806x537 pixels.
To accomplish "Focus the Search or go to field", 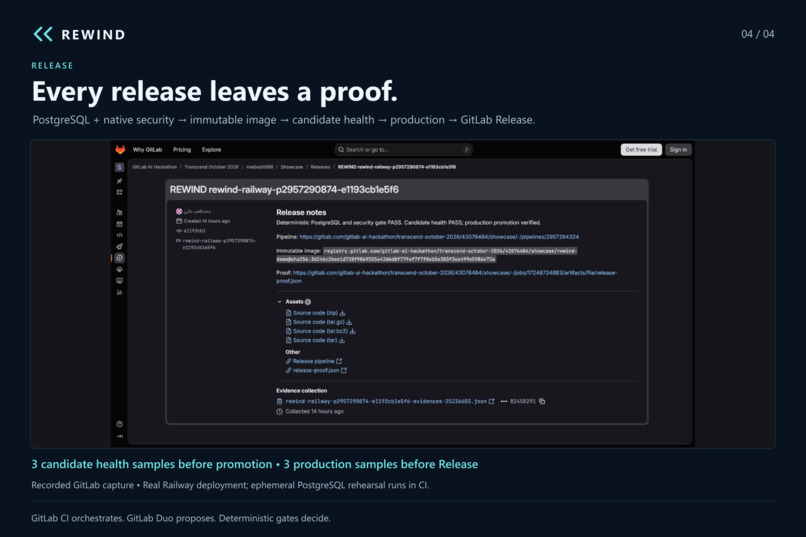I will [404, 150].
